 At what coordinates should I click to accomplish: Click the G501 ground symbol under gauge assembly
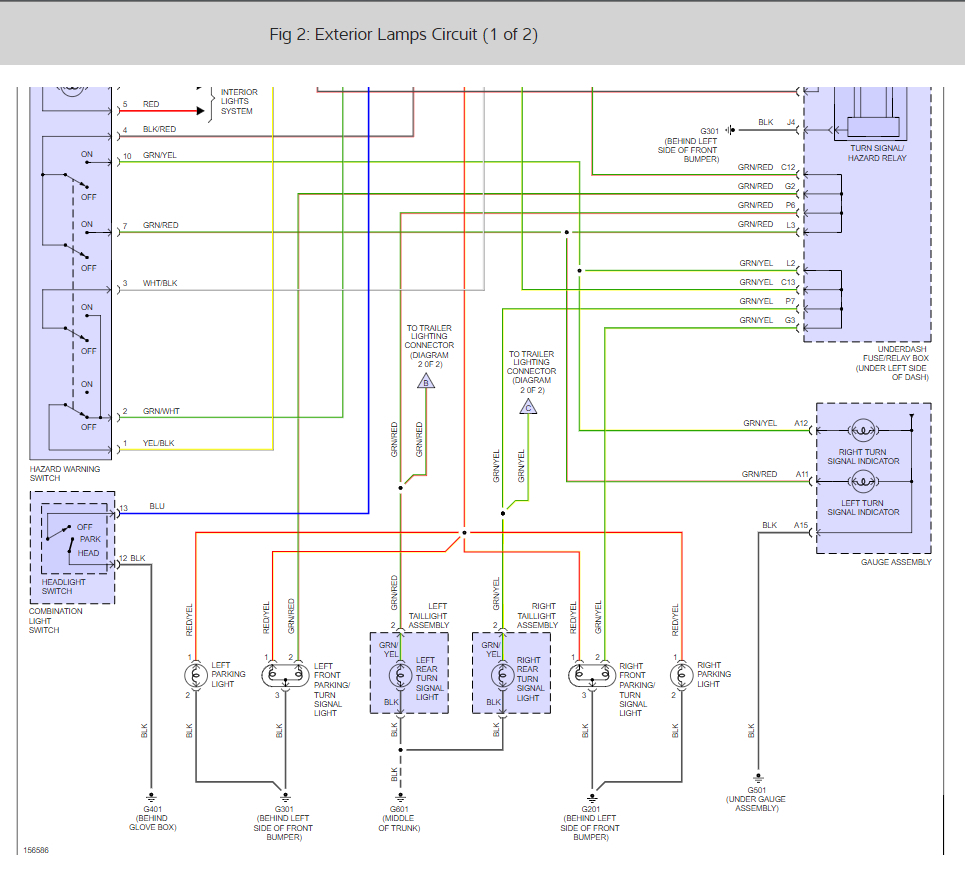758,778
